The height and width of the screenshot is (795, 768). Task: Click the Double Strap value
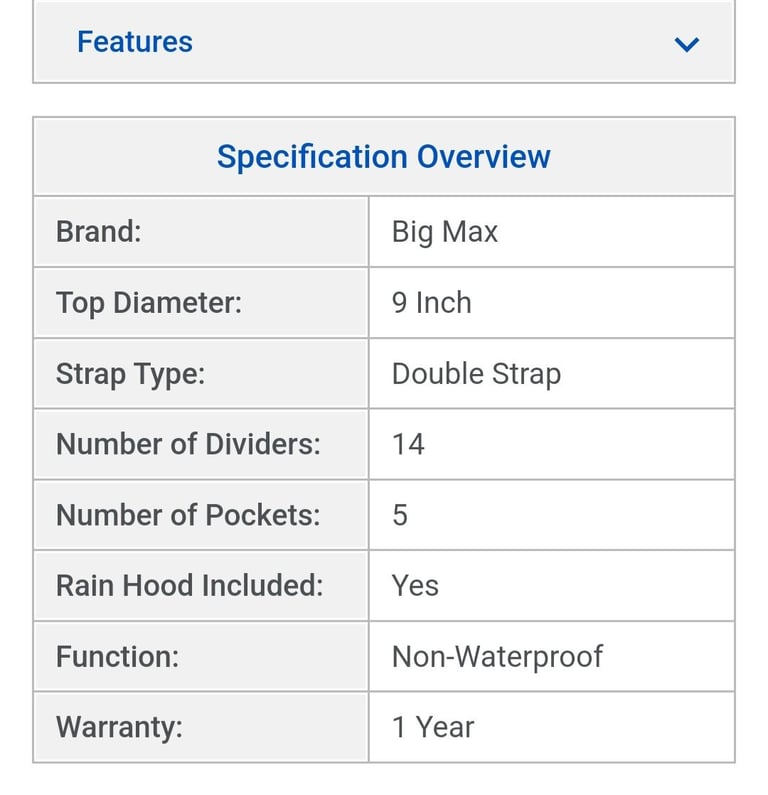click(477, 374)
